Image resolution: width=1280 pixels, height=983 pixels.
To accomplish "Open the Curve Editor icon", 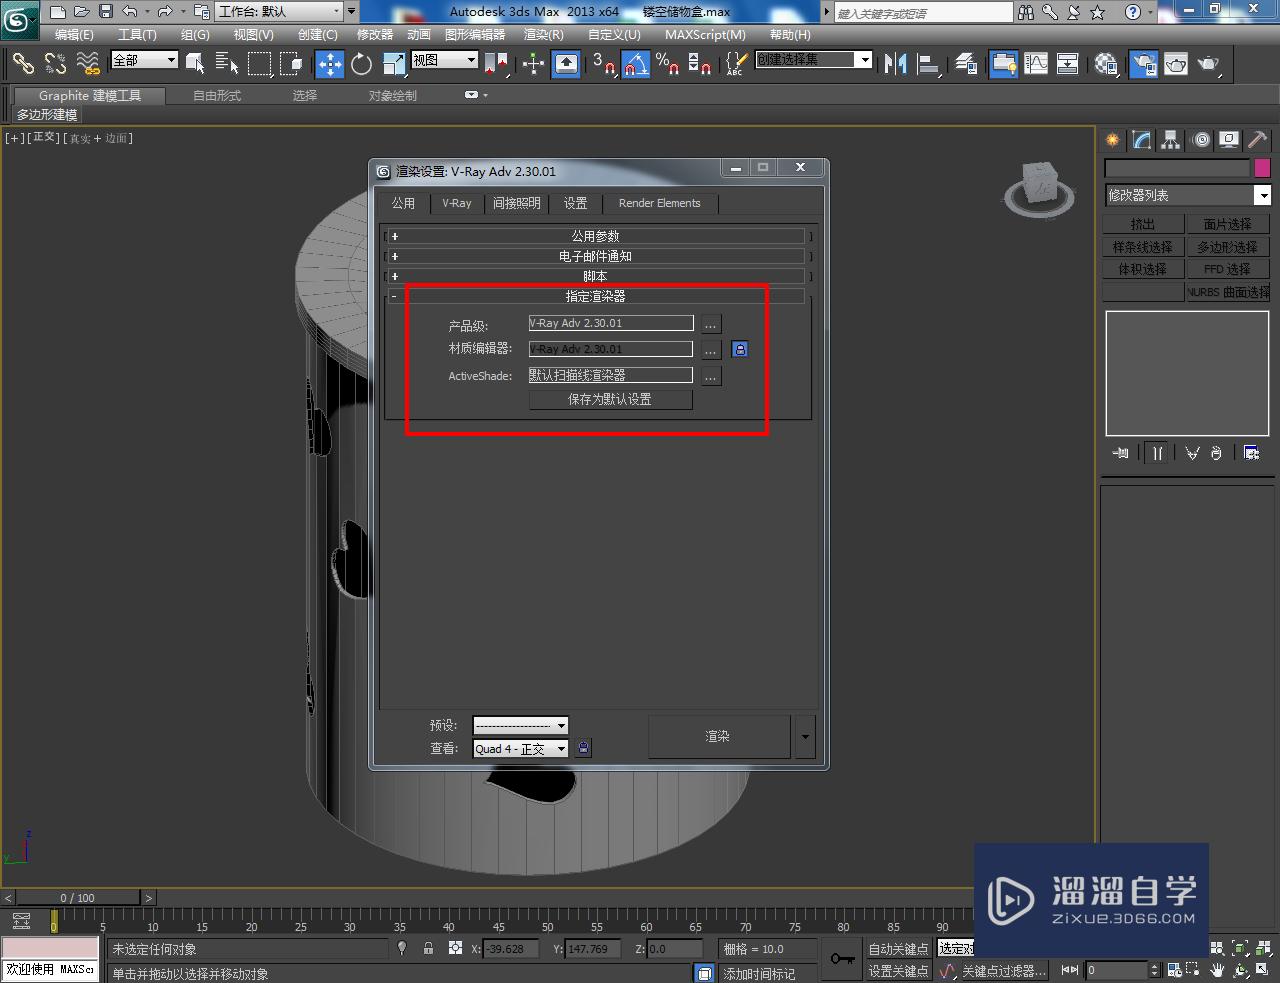I will [x=1036, y=64].
